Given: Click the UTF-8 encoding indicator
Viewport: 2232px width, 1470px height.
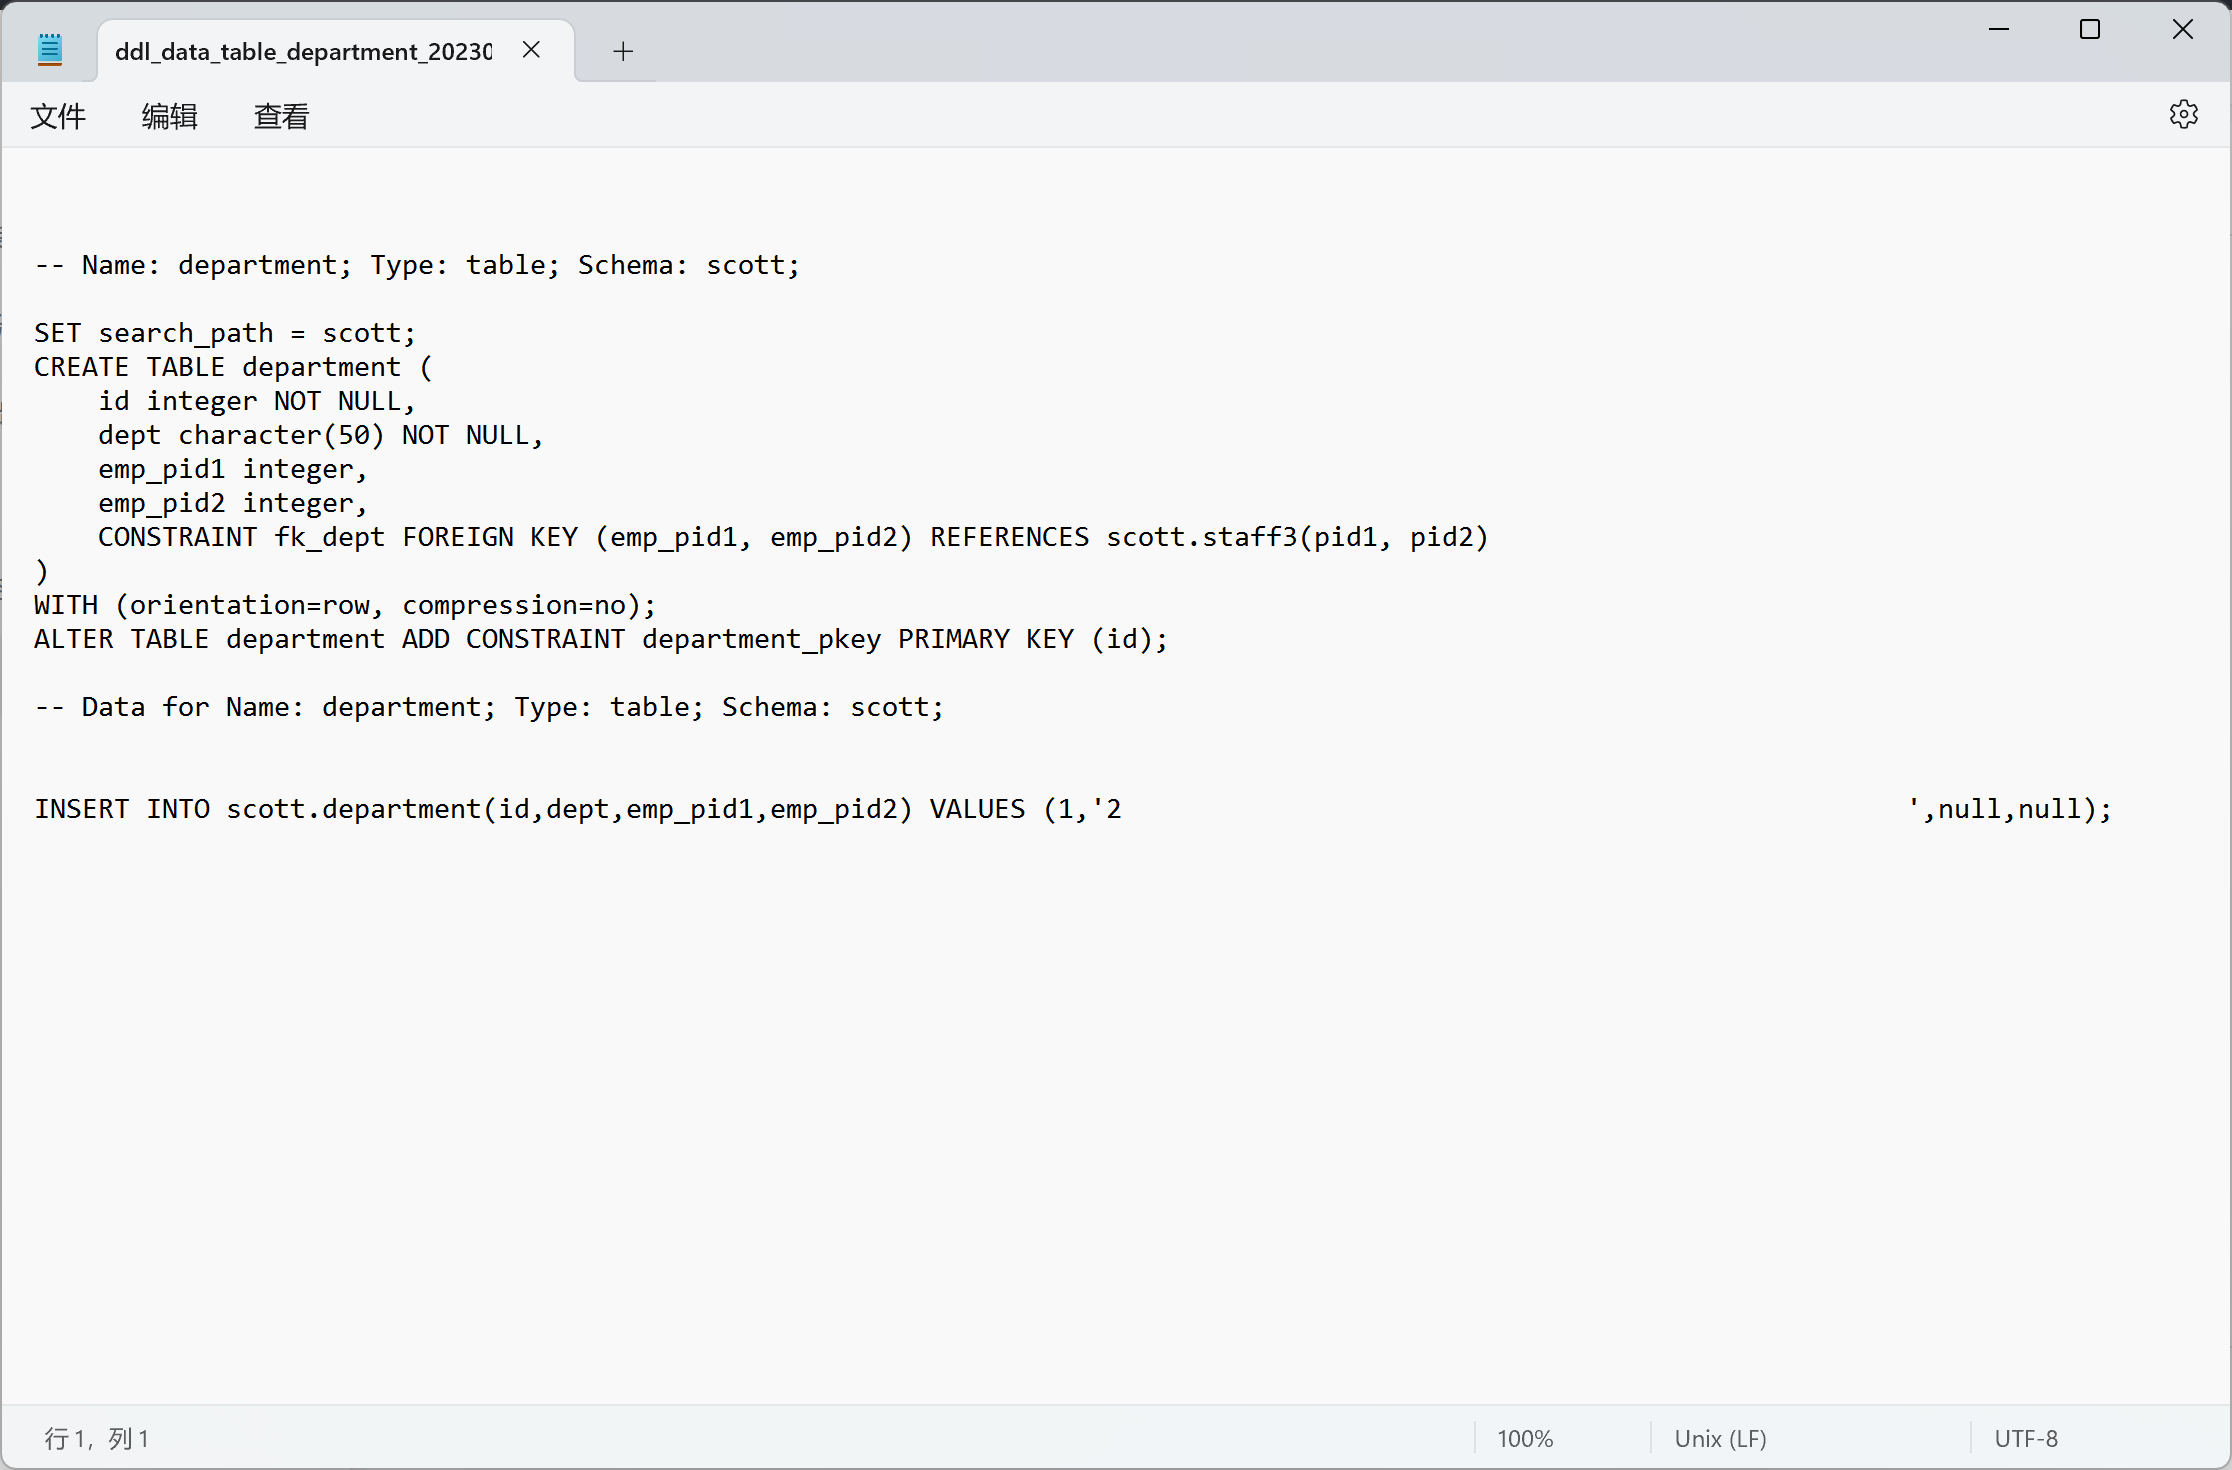Looking at the screenshot, I should (2026, 1439).
